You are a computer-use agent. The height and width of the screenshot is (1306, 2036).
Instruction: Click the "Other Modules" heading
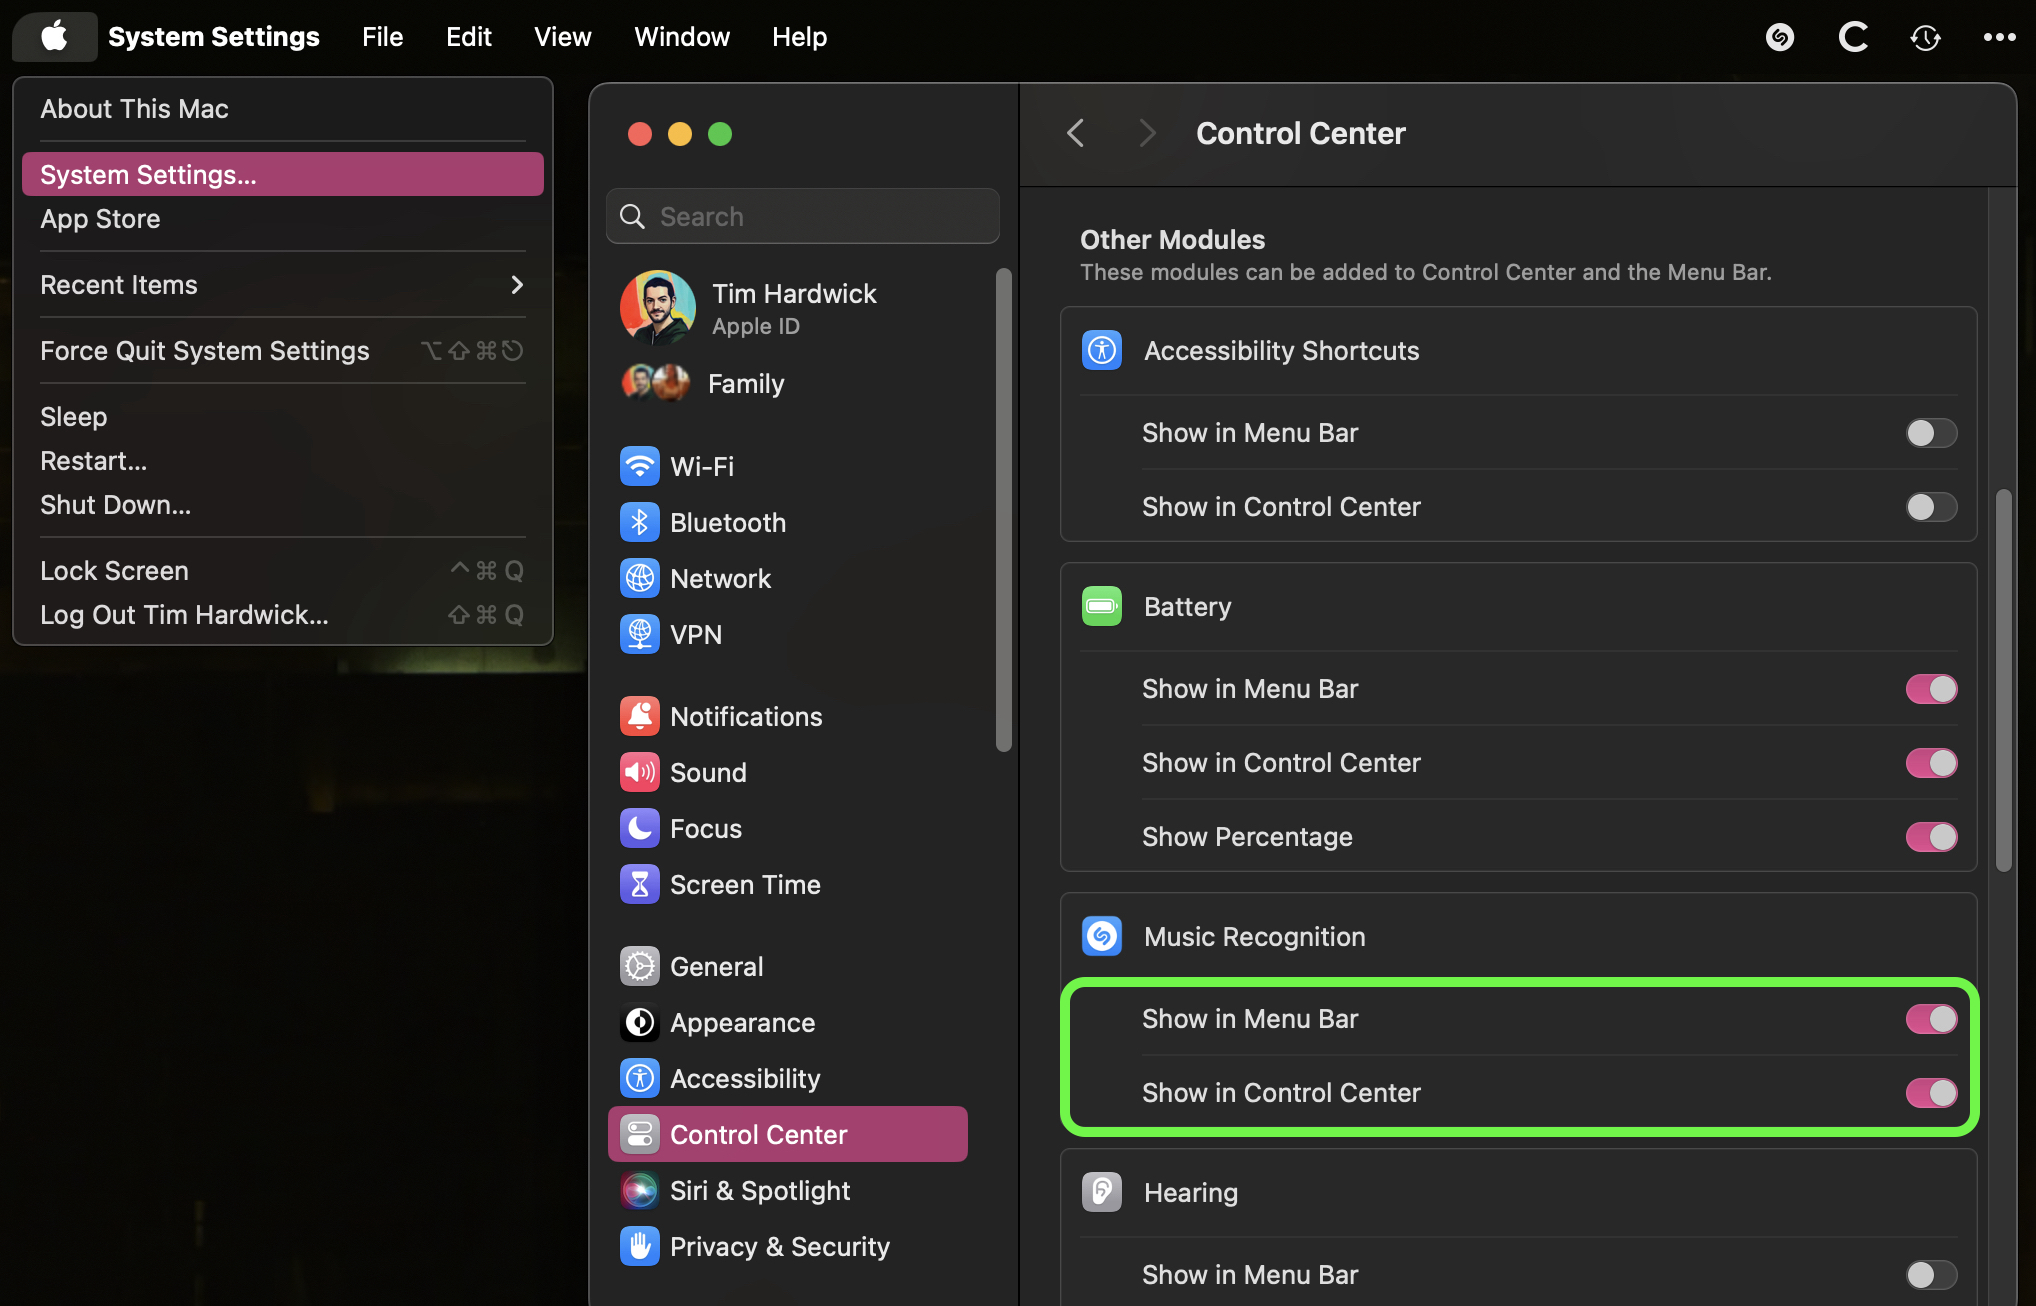pos(1172,240)
